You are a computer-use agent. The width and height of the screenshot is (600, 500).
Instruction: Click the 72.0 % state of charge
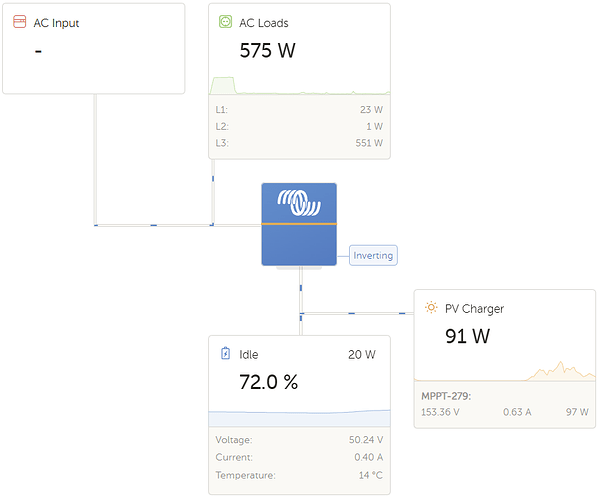[x=269, y=382]
